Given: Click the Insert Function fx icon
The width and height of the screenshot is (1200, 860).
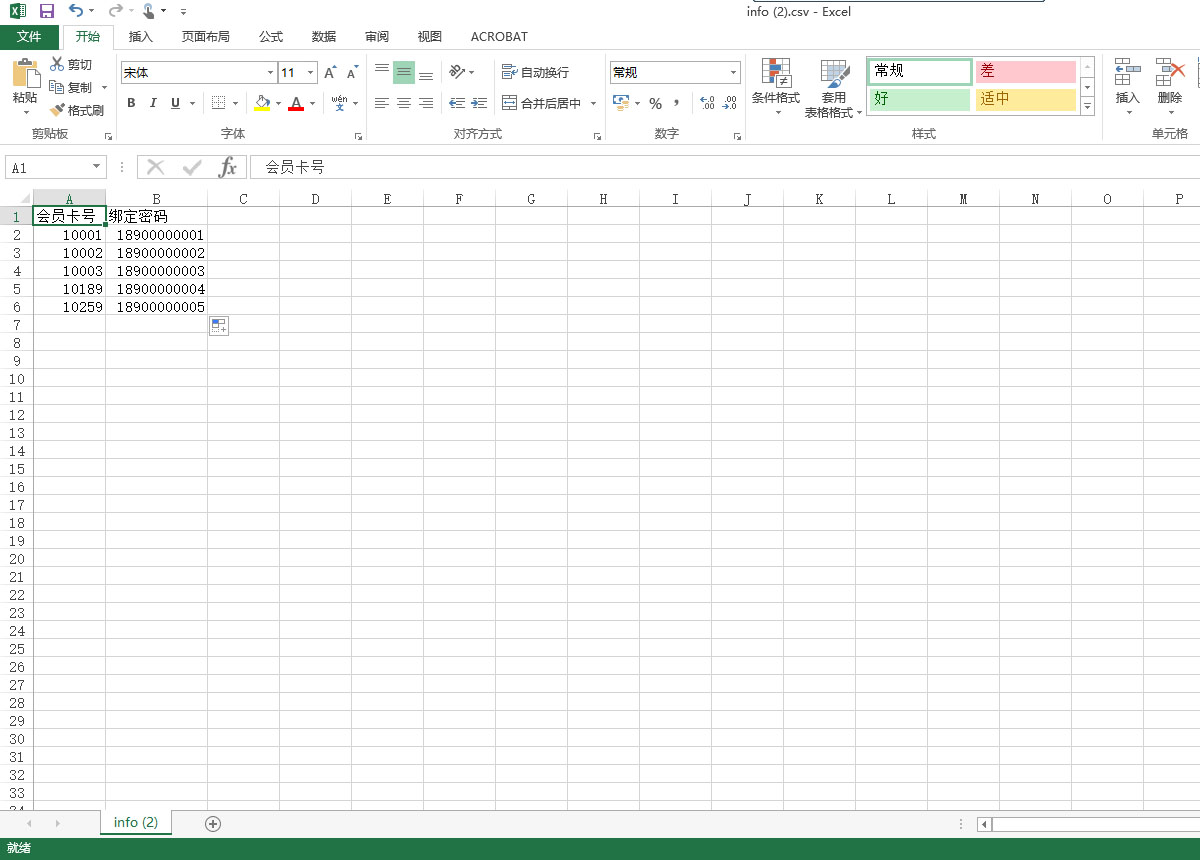Looking at the screenshot, I should click(x=227, y=167).
